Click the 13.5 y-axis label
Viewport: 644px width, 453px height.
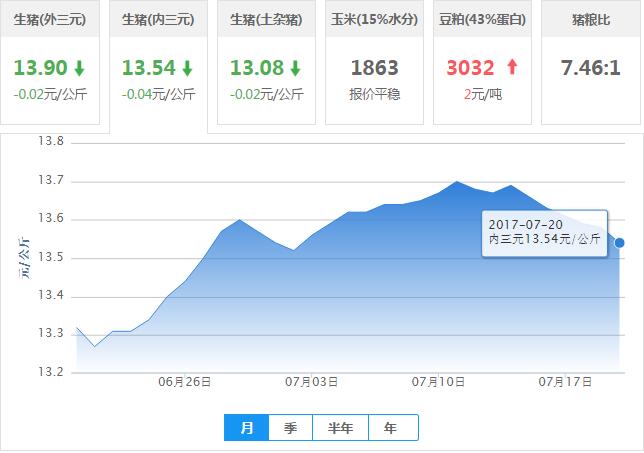tap(51, 257)
